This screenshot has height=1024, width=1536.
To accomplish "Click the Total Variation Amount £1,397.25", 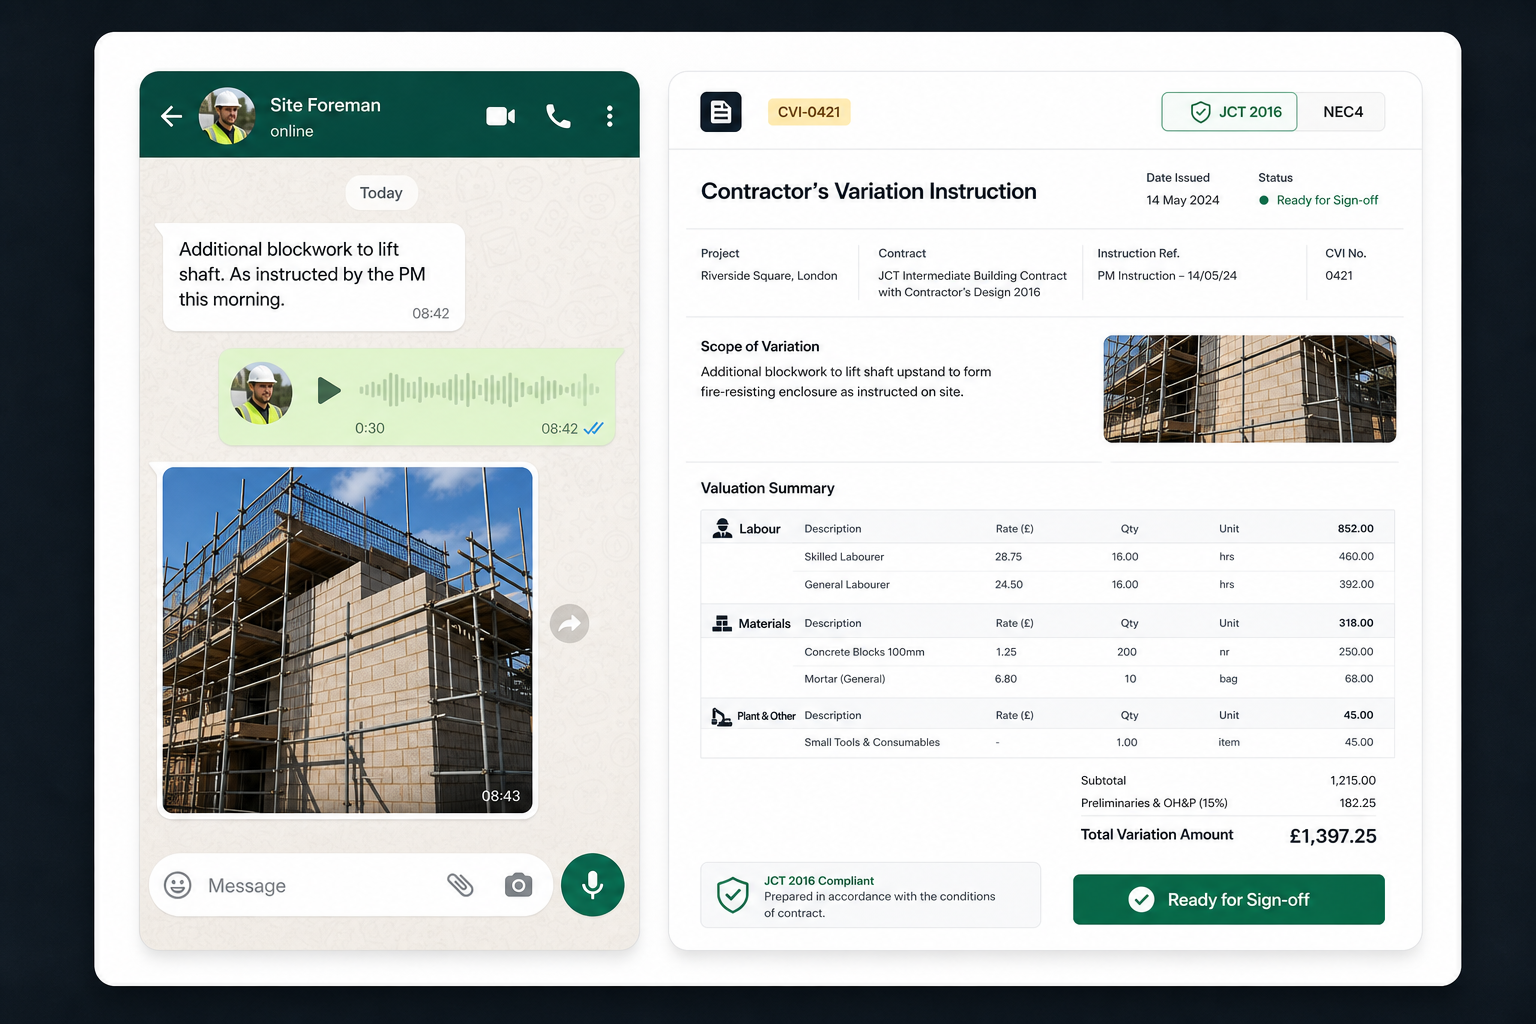I will coord(1332,836).
